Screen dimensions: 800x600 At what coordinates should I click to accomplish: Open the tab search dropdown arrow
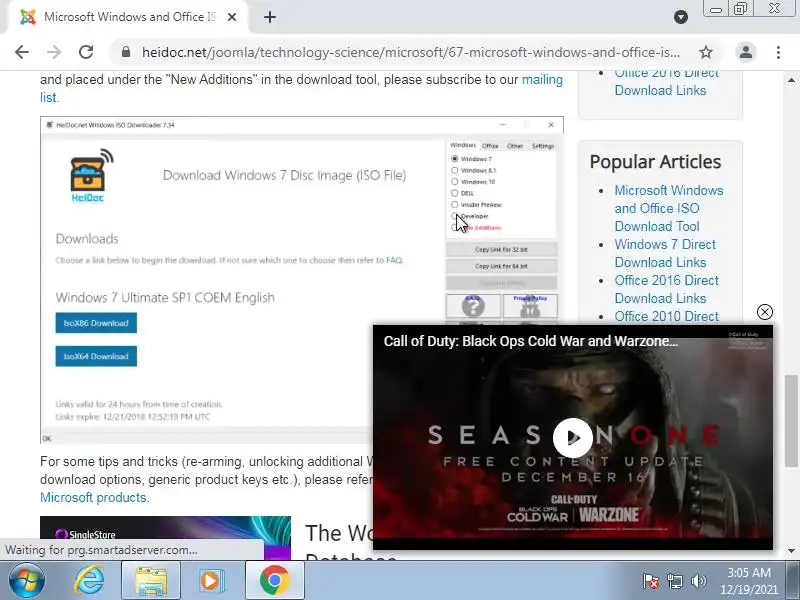(x=681, y=17)
